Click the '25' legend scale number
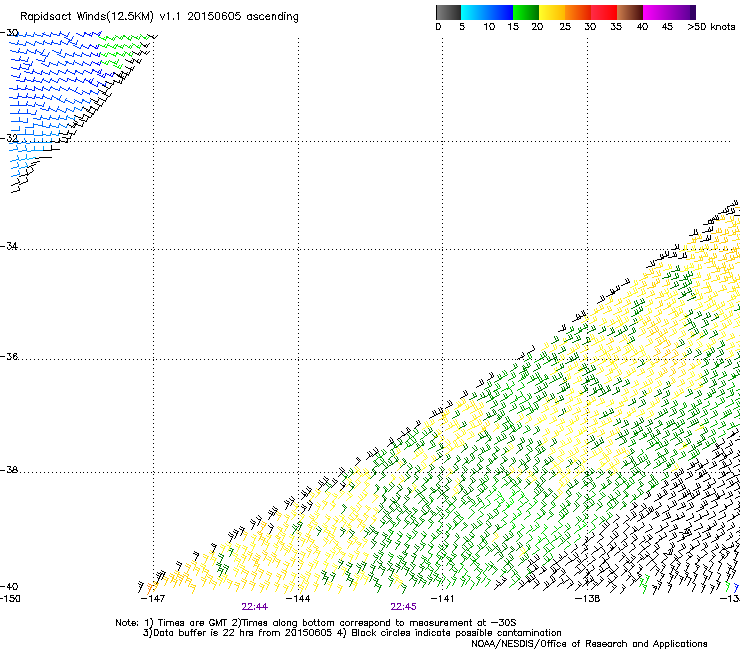This screenshot has height=650, width=740. (565, 27)
